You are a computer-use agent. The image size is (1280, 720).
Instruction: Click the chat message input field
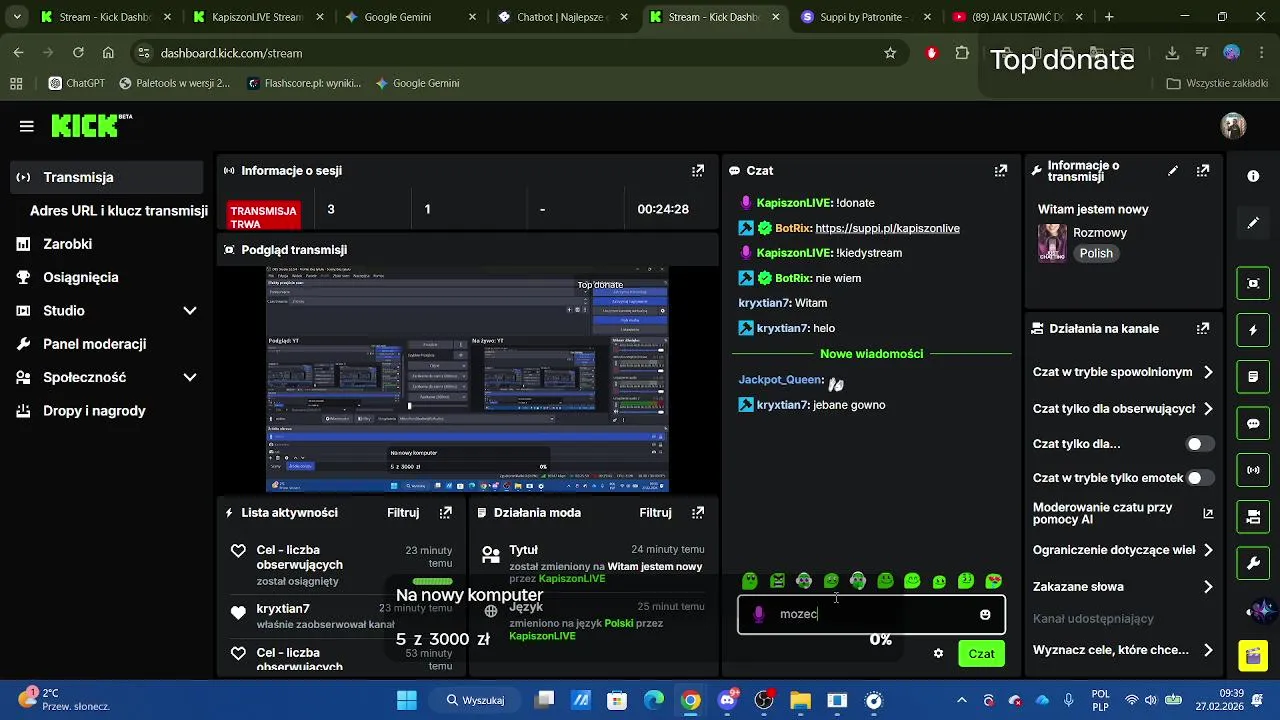[871, 614]
